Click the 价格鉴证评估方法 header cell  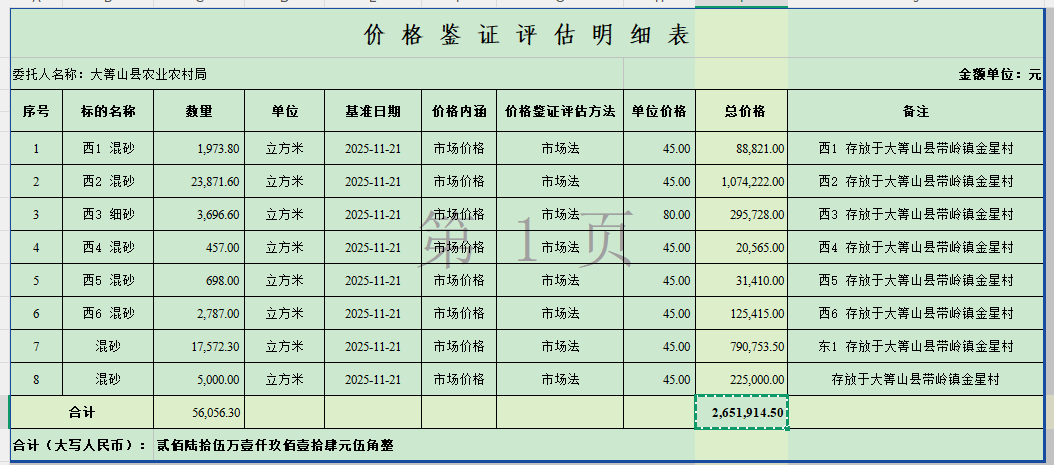point(560,112)
